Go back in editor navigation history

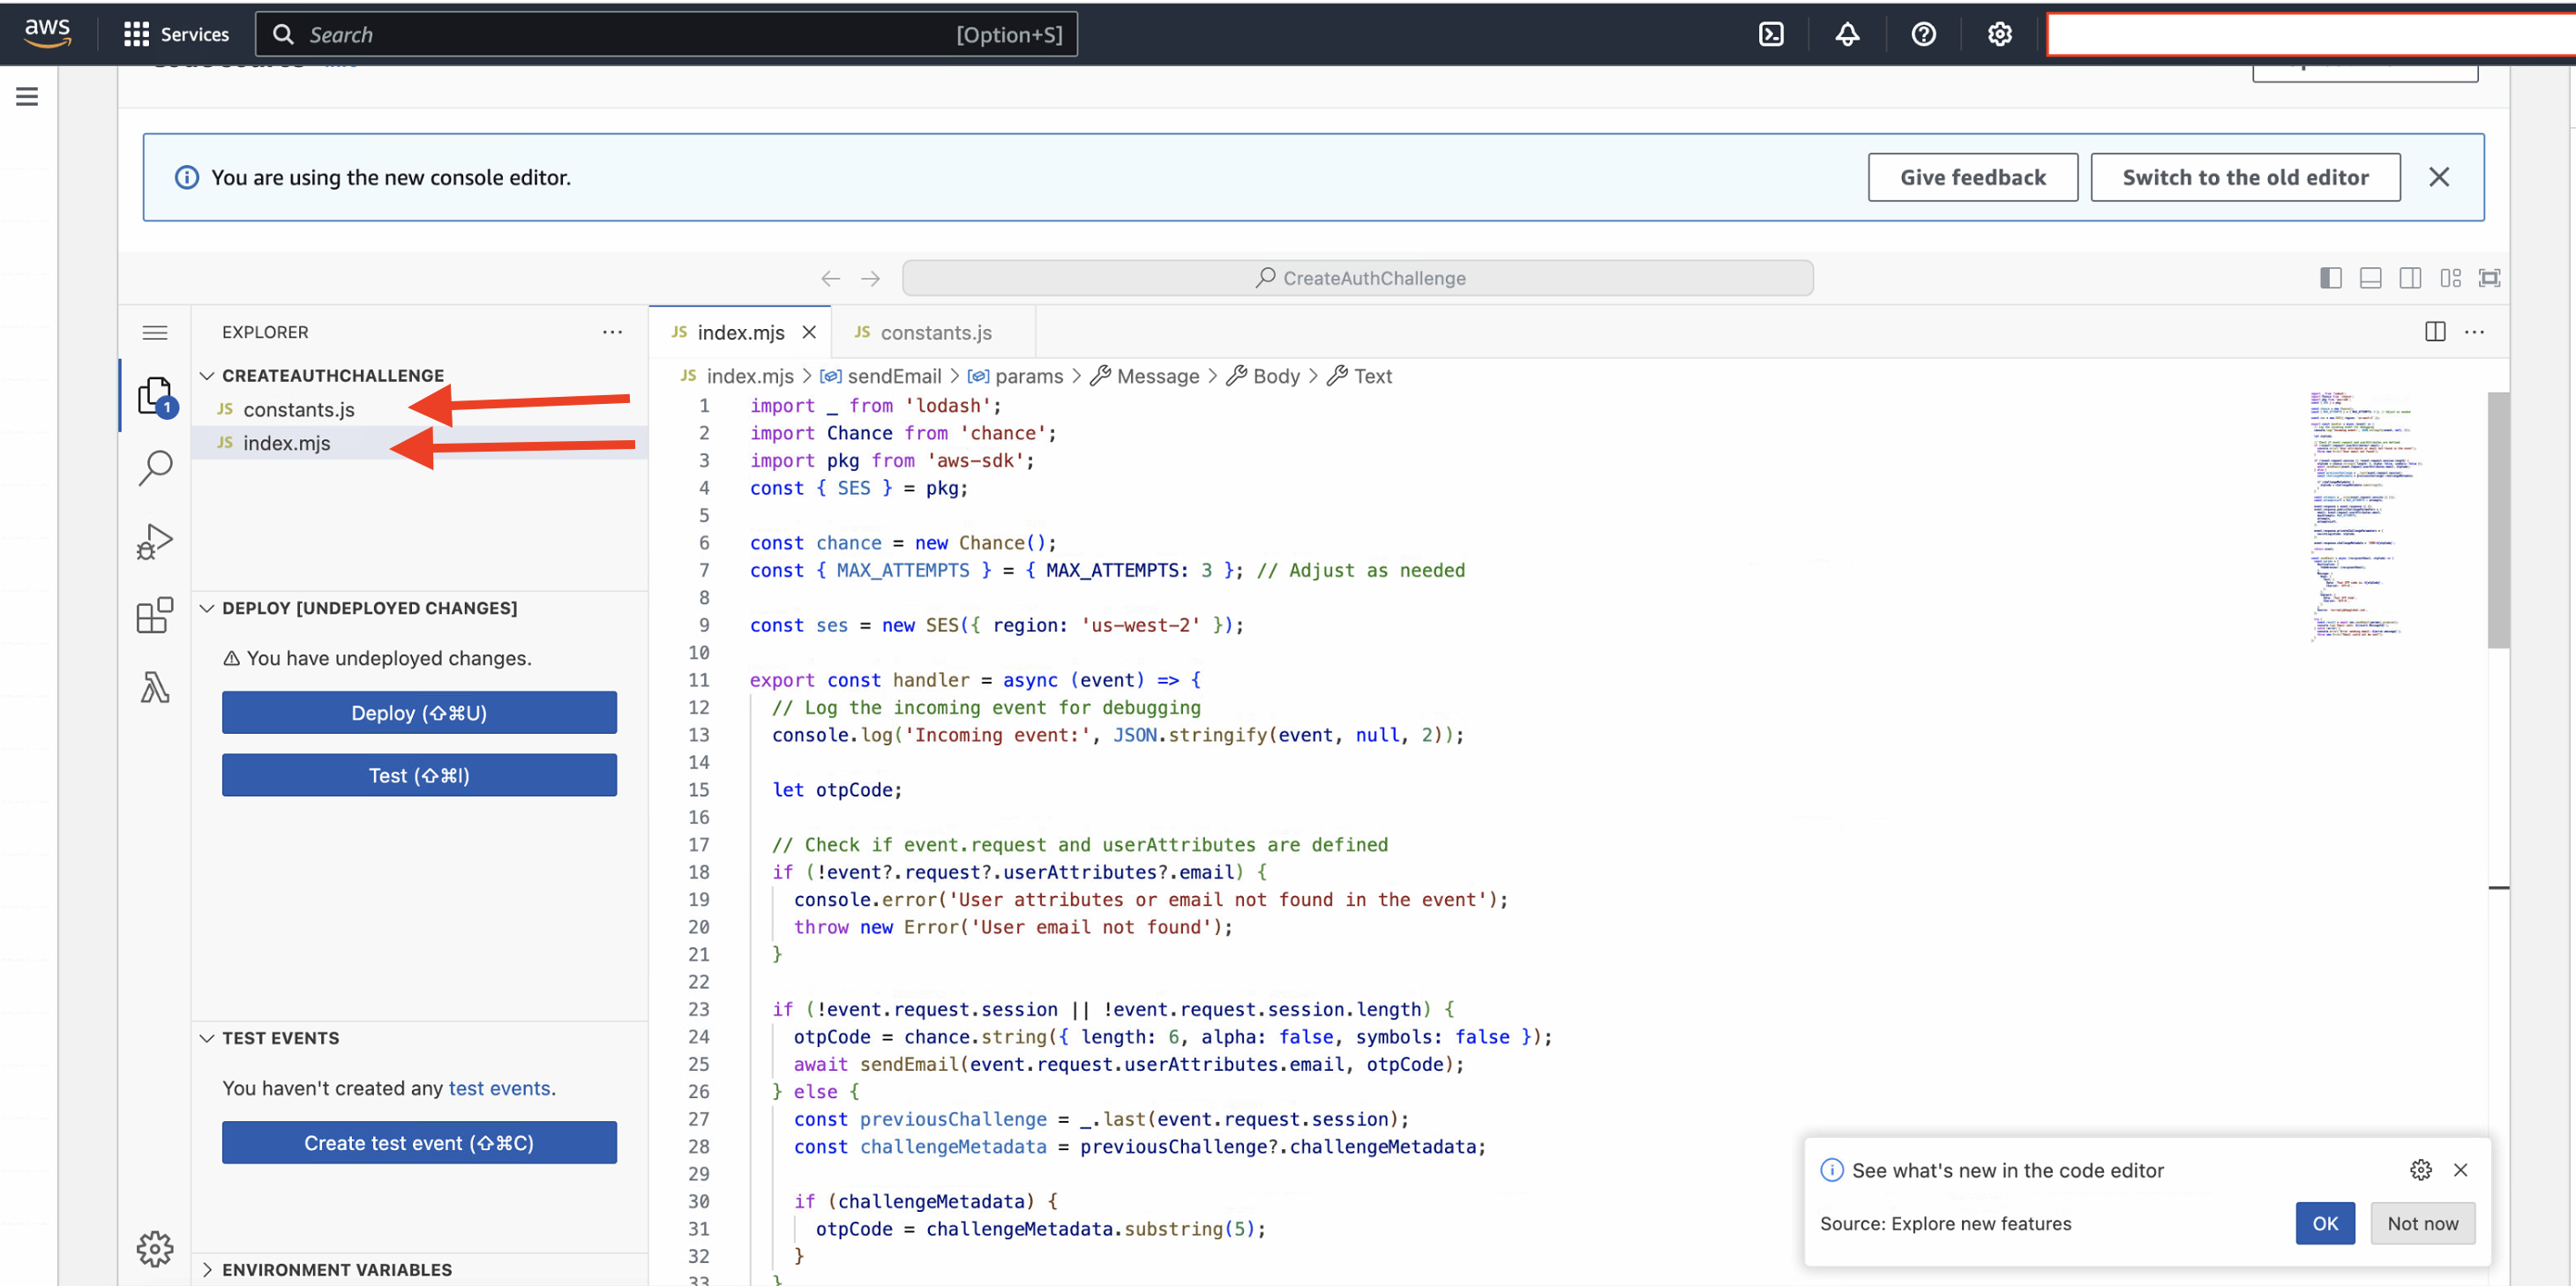[x=830, y=278]
